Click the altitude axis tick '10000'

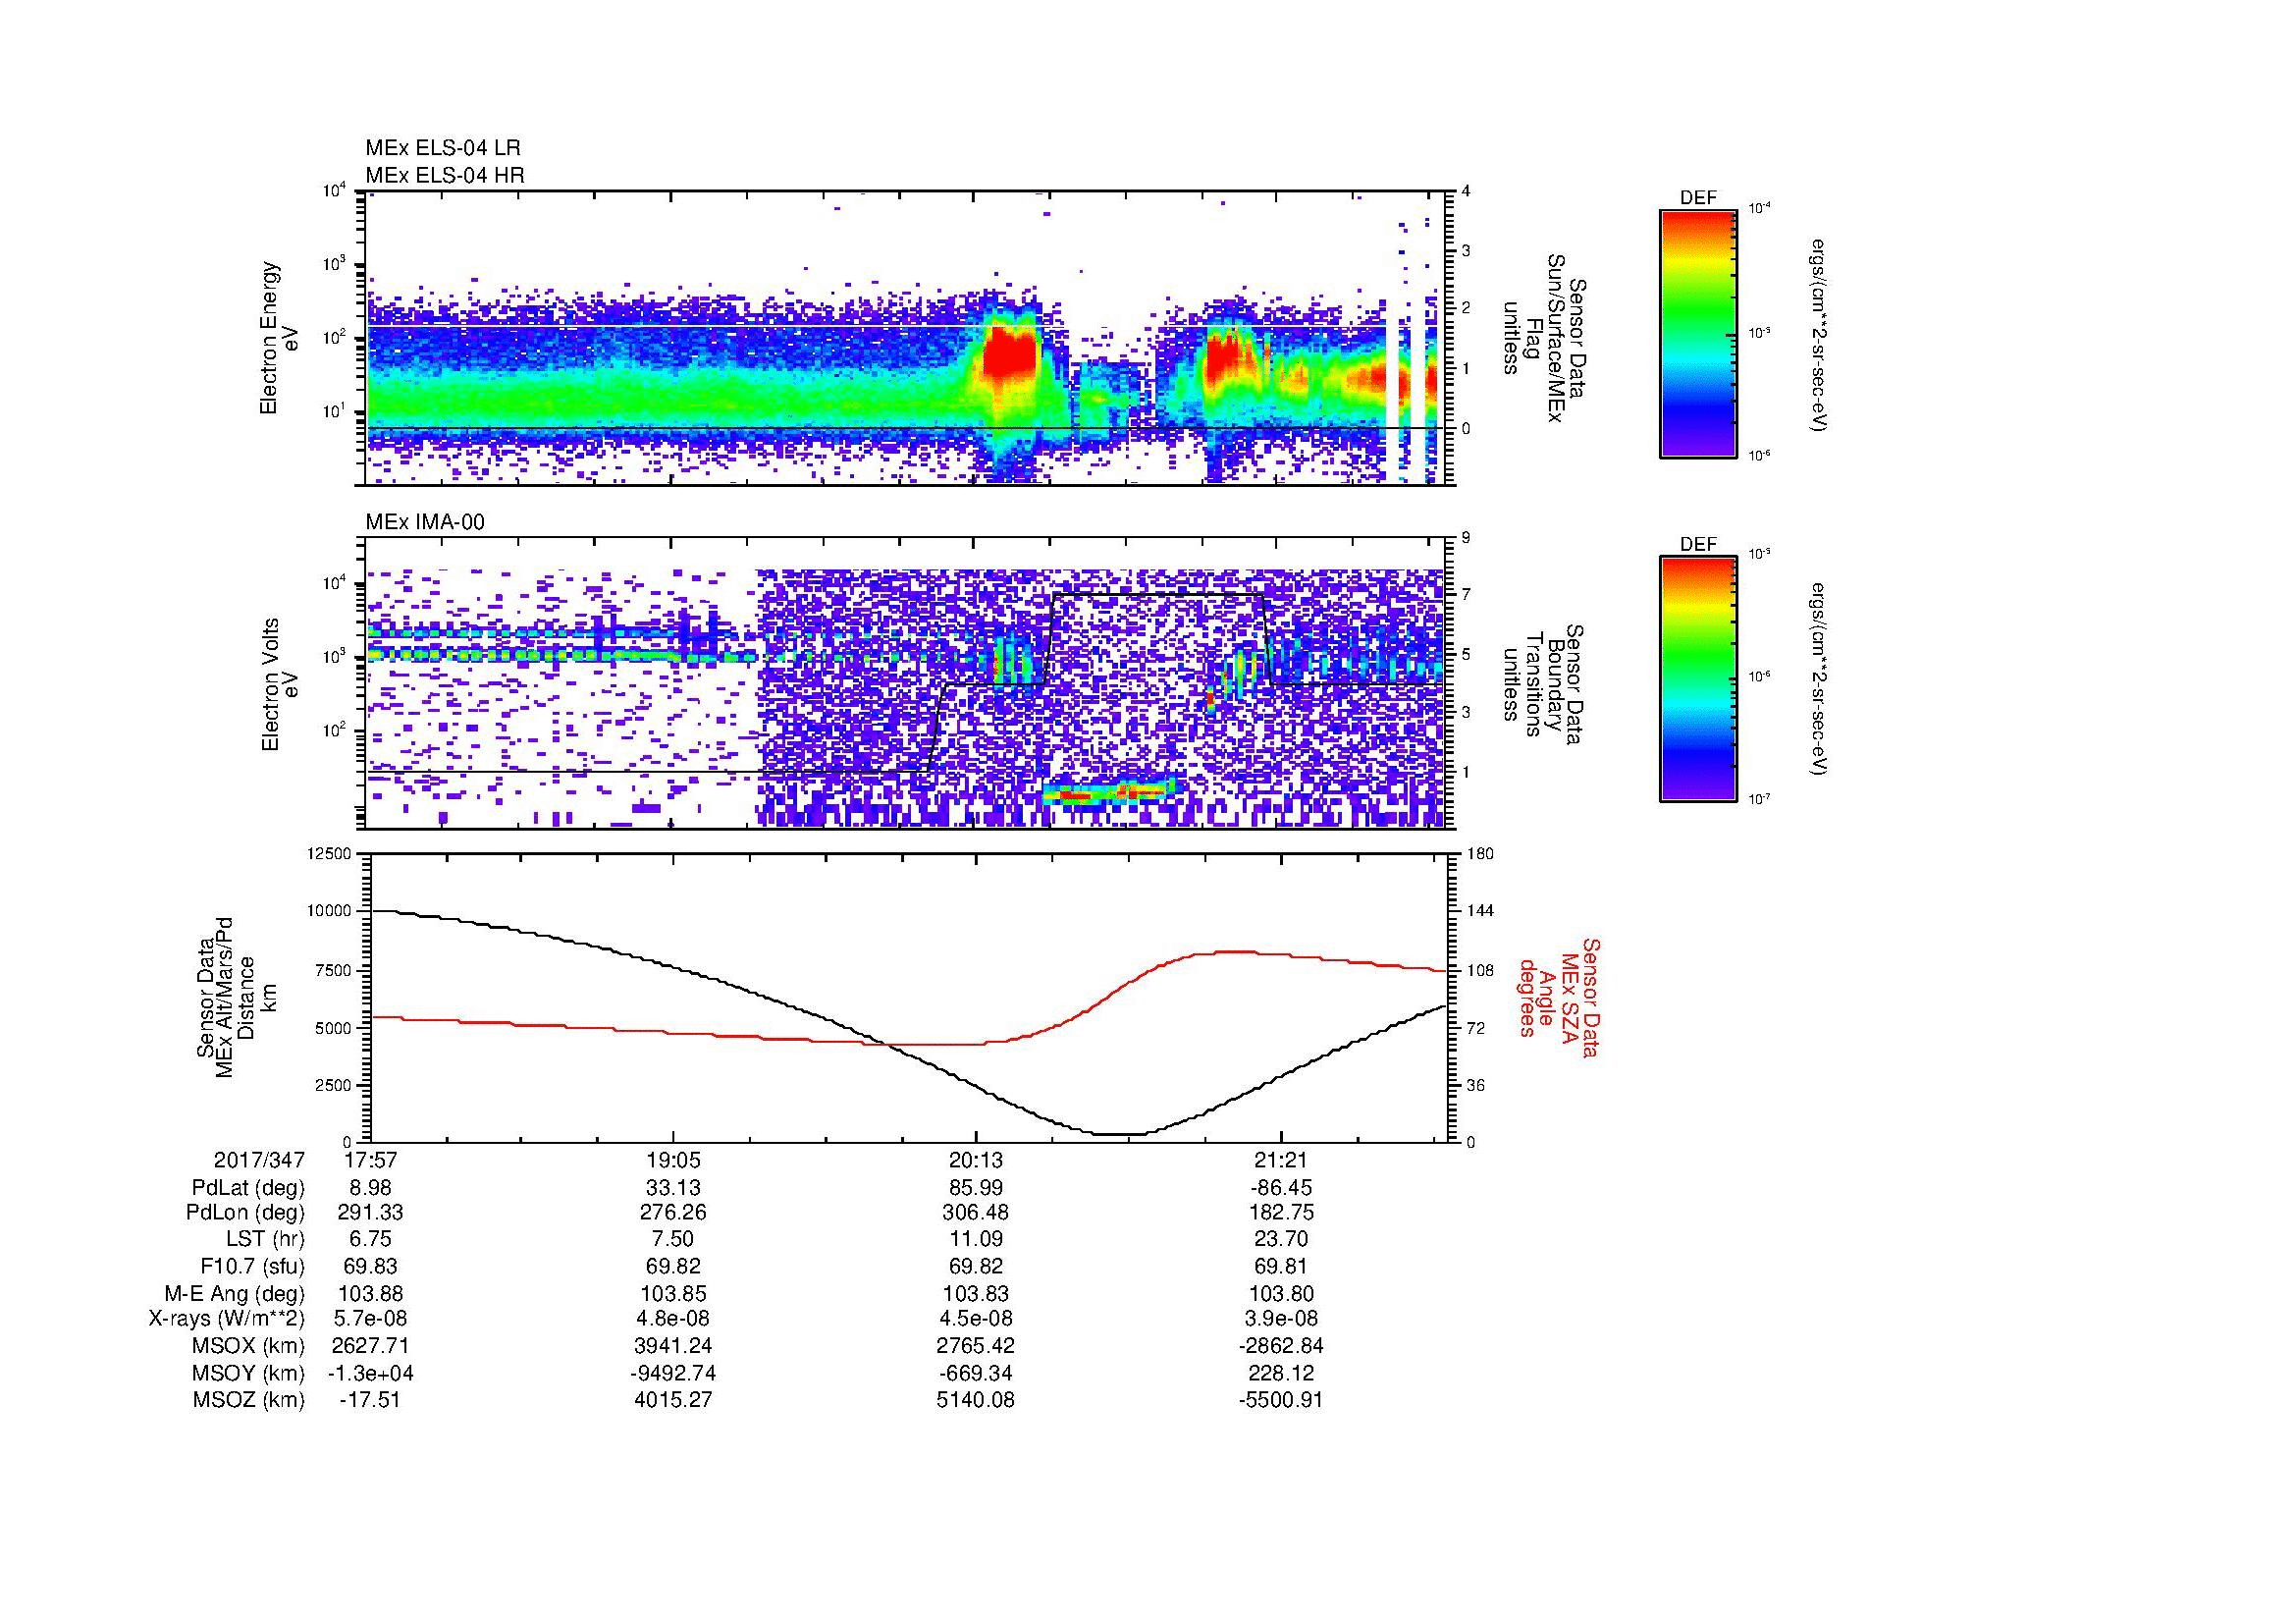[330, 911]
